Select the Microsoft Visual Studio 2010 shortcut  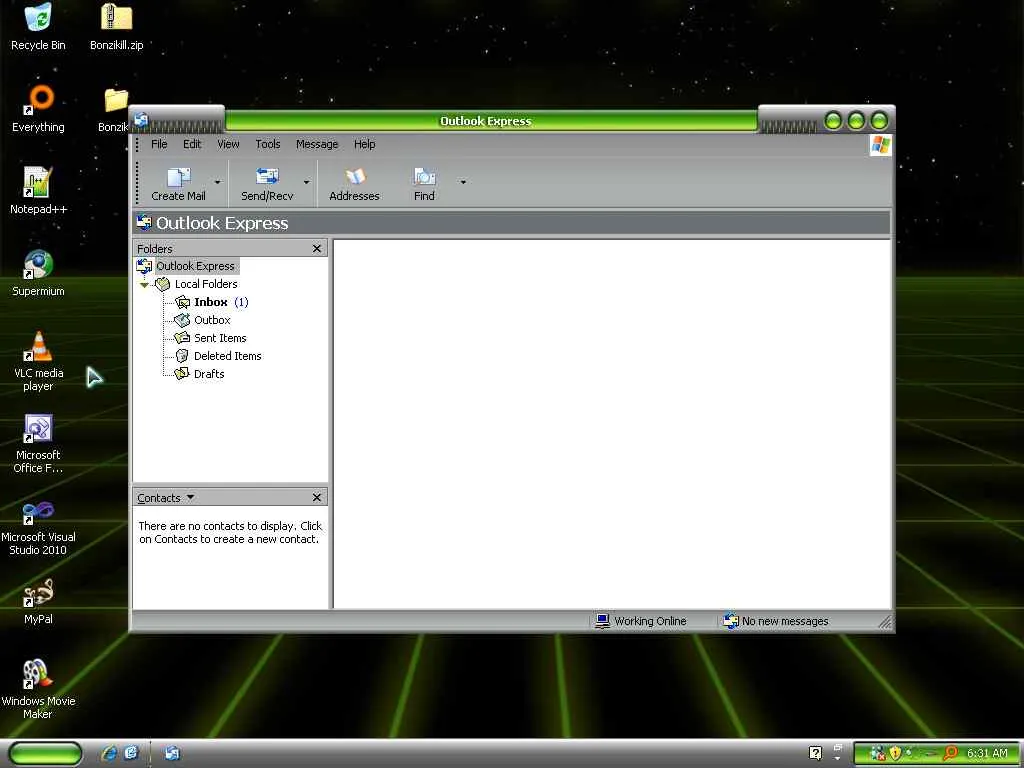click(38, 526)
